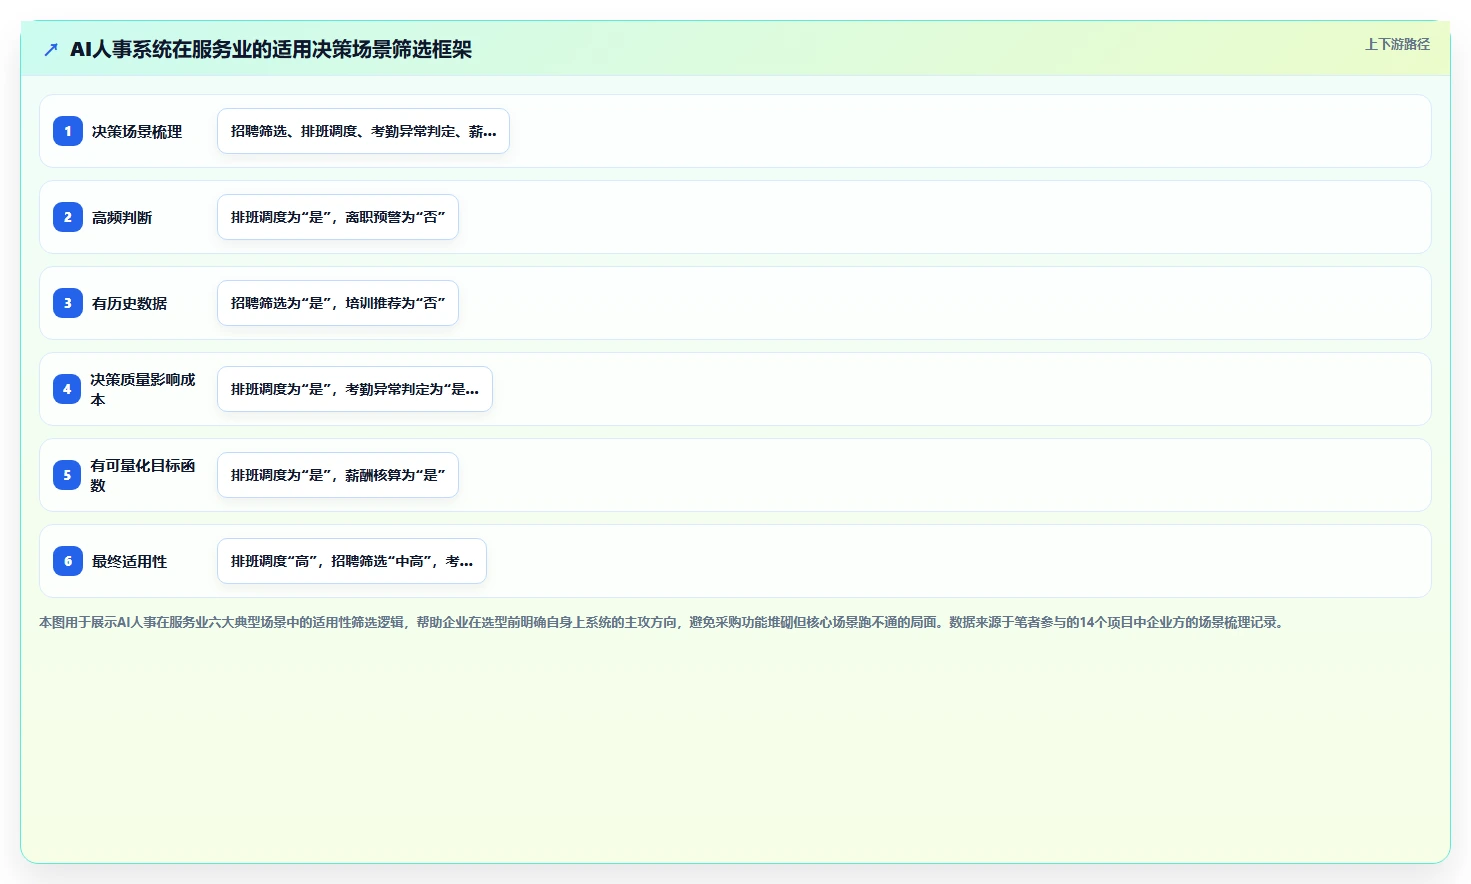Click the step 4 number badge
The image size is (1471, 884).
pos(68,389)
